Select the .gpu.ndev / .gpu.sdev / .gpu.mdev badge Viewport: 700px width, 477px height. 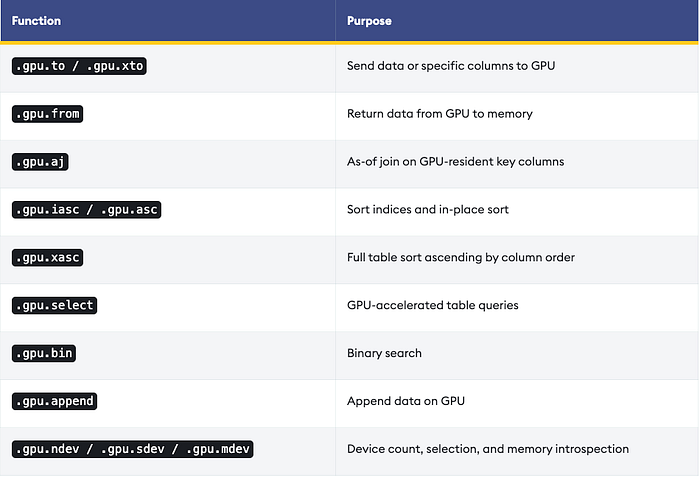[x=133, y=449]
